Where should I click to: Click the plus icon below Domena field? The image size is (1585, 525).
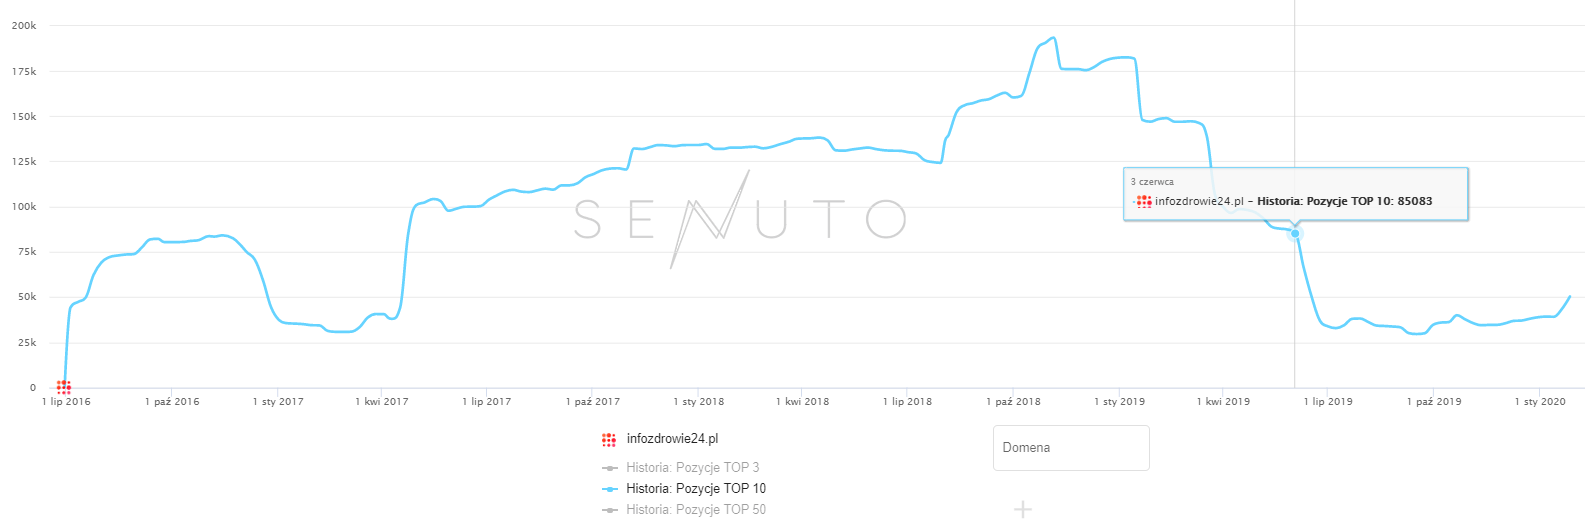(1022, 510)
